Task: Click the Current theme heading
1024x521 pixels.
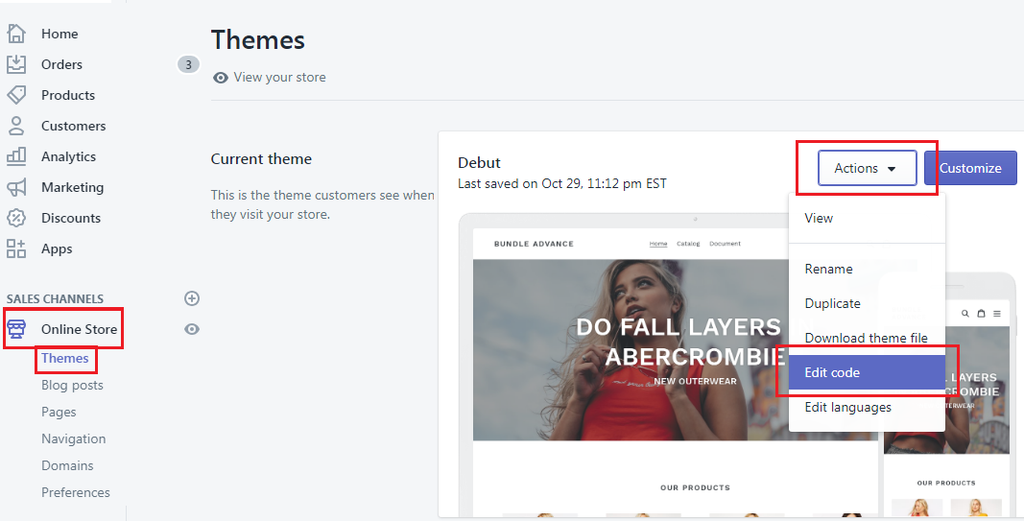Action: pos(261,159)
